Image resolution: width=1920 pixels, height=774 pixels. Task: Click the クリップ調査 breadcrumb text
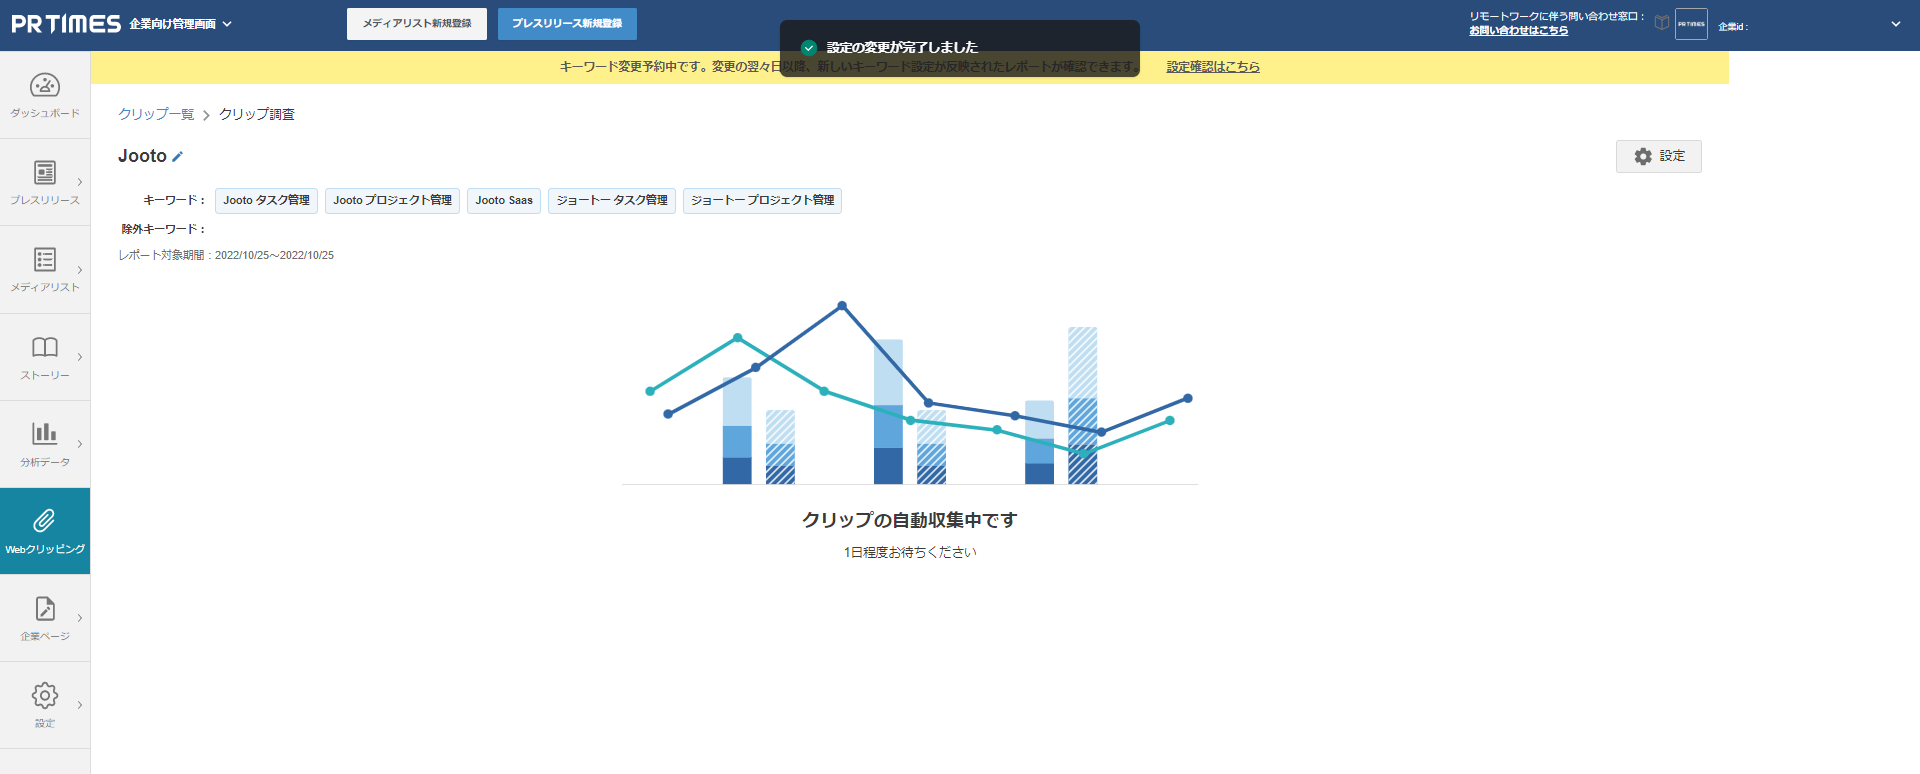[257, 114]
